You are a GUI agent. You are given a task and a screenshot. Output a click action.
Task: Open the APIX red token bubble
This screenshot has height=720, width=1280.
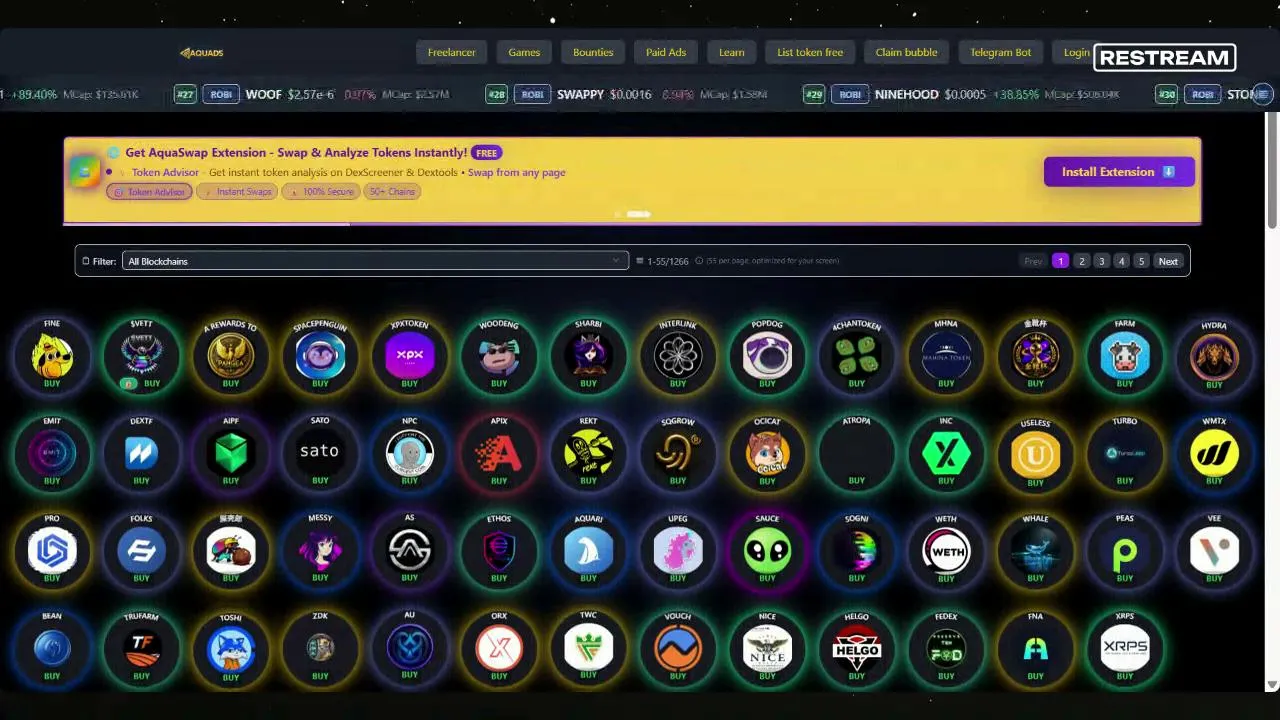(499, 453)
